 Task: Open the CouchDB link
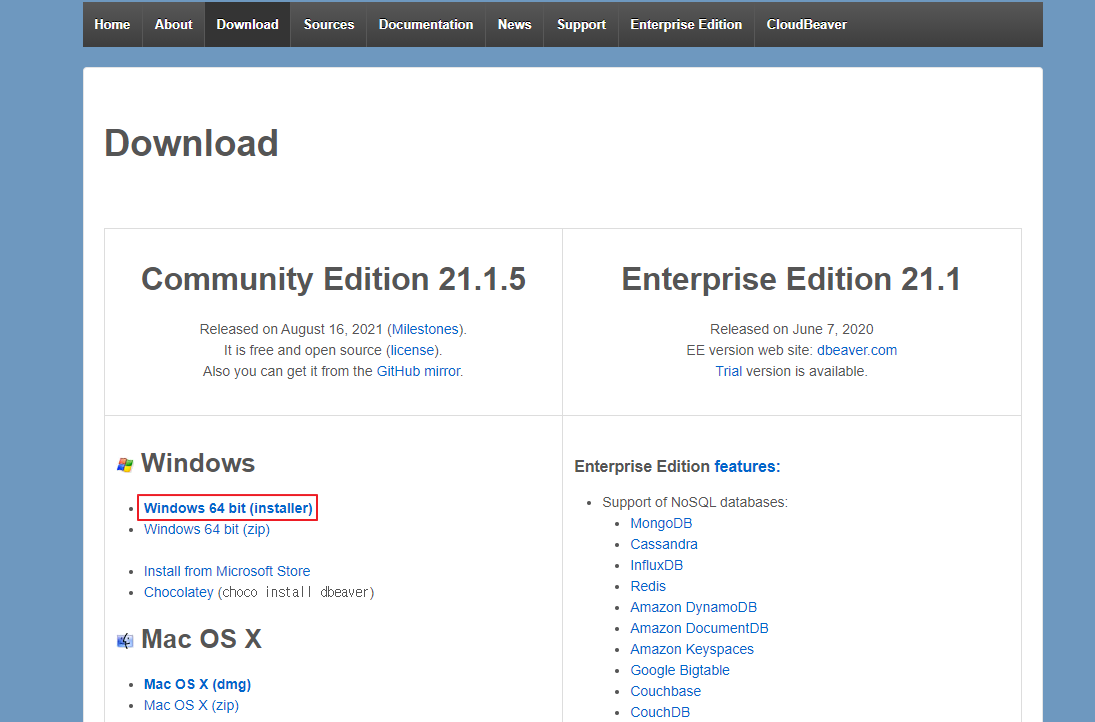[660, 712]
